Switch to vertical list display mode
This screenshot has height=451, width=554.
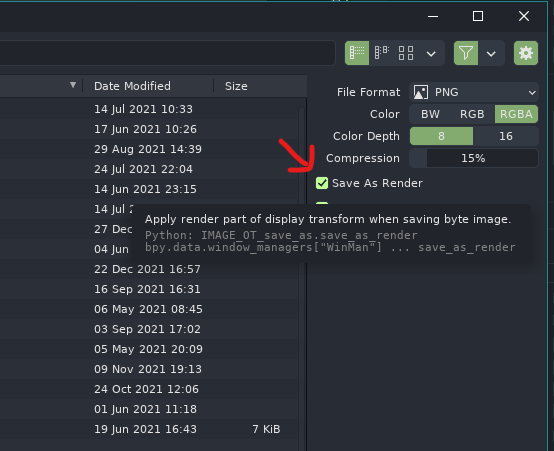click(357, 53)
